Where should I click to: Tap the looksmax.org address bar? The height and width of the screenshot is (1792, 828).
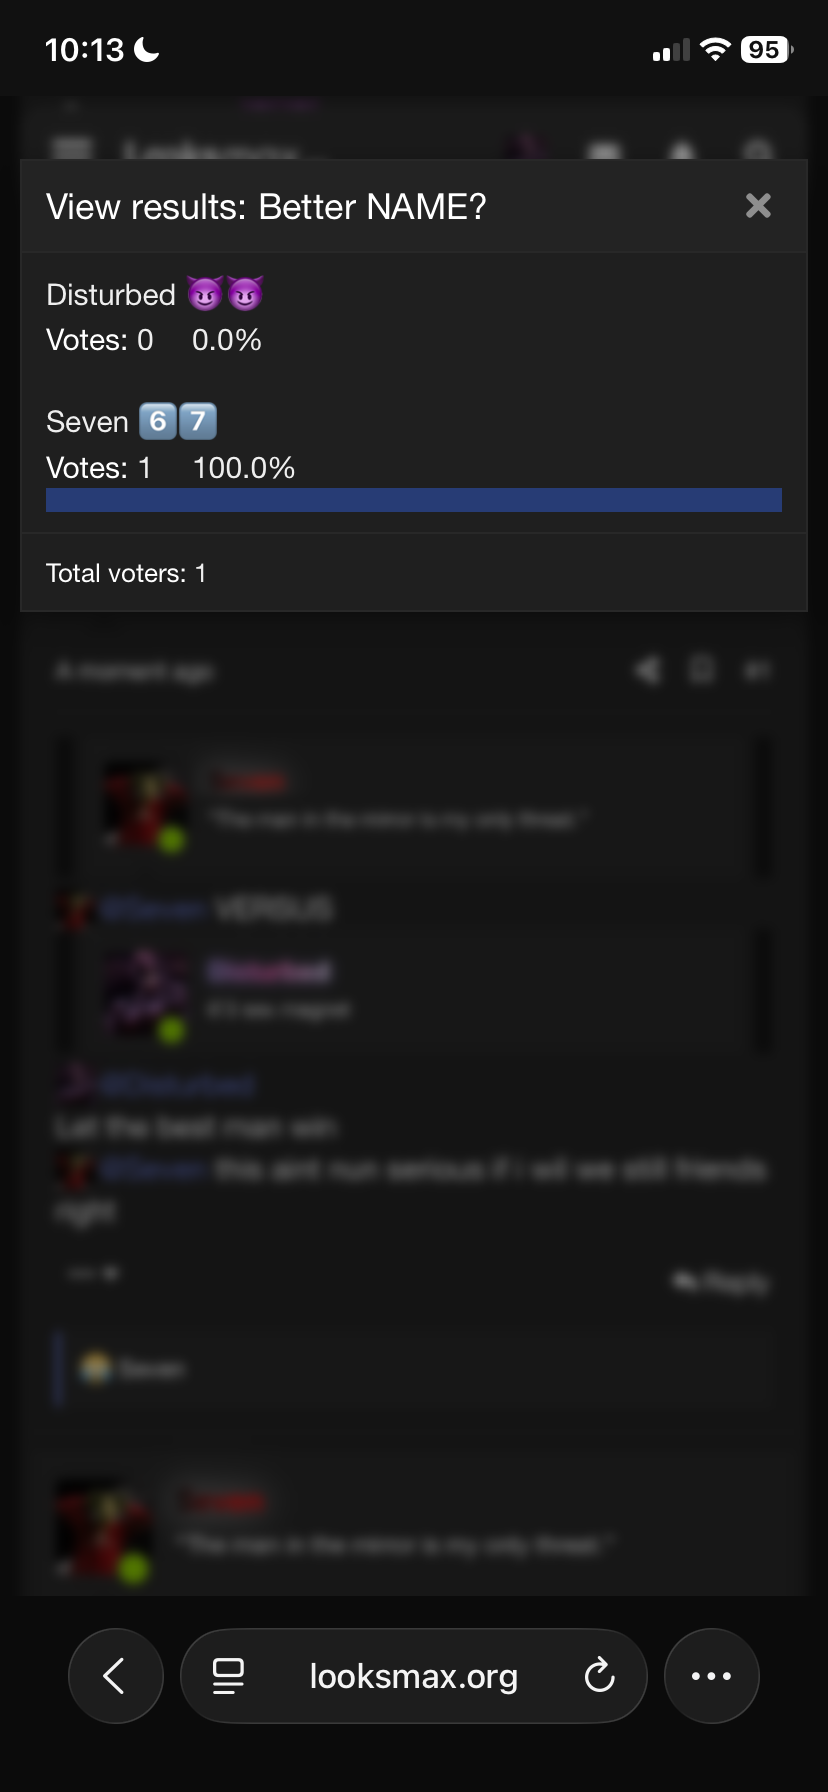point(414,1676)
